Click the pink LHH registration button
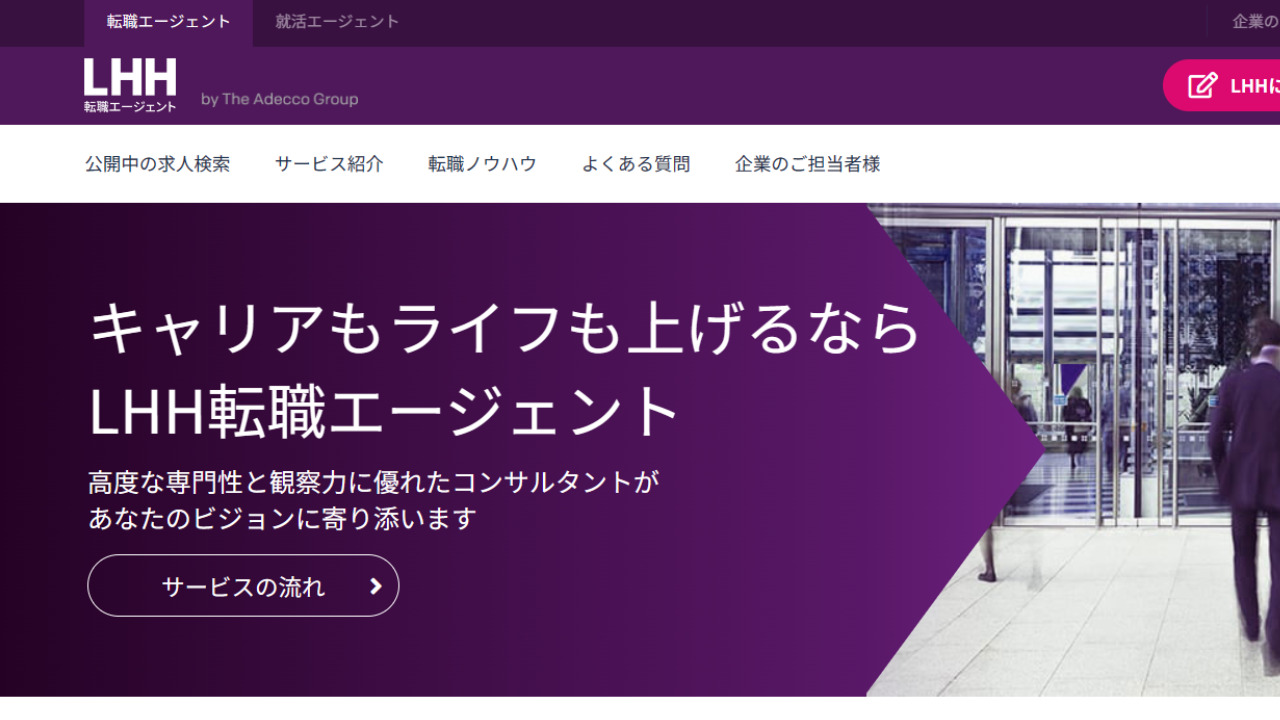 [x=1221, y=86]
